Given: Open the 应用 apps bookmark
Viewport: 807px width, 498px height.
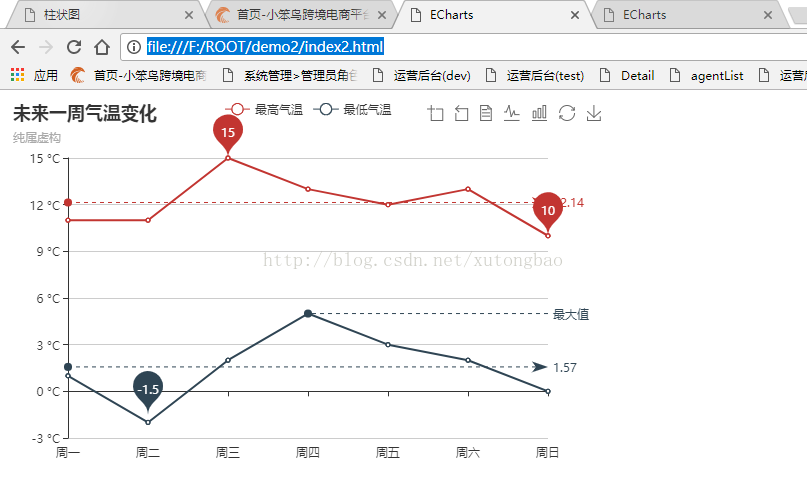Looking at the screenshot, I should coord(34,76).
